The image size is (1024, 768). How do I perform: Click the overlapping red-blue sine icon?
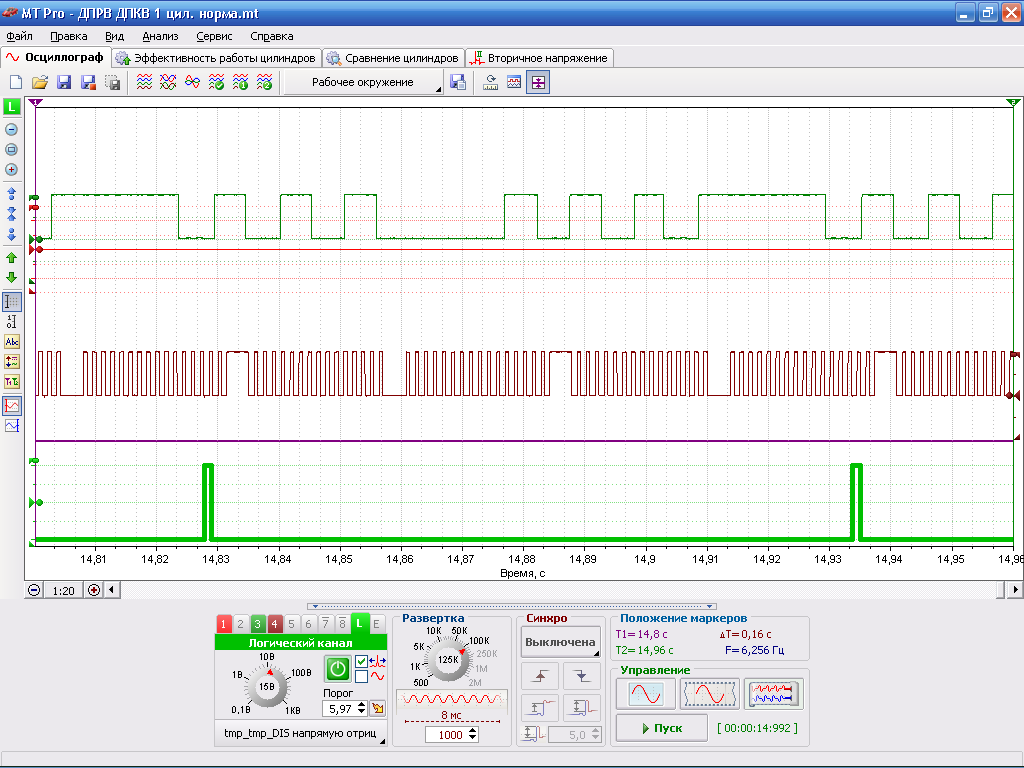pyautogui.click(x=193, y=82)
